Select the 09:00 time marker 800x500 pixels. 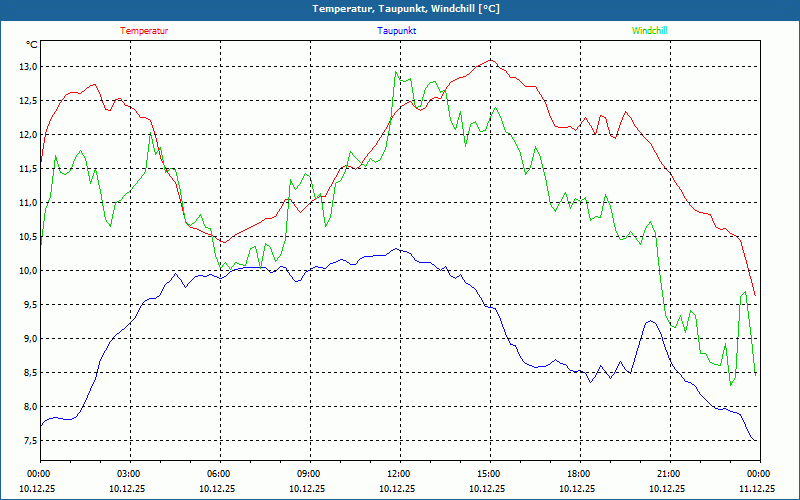click(x=309, y=474)
